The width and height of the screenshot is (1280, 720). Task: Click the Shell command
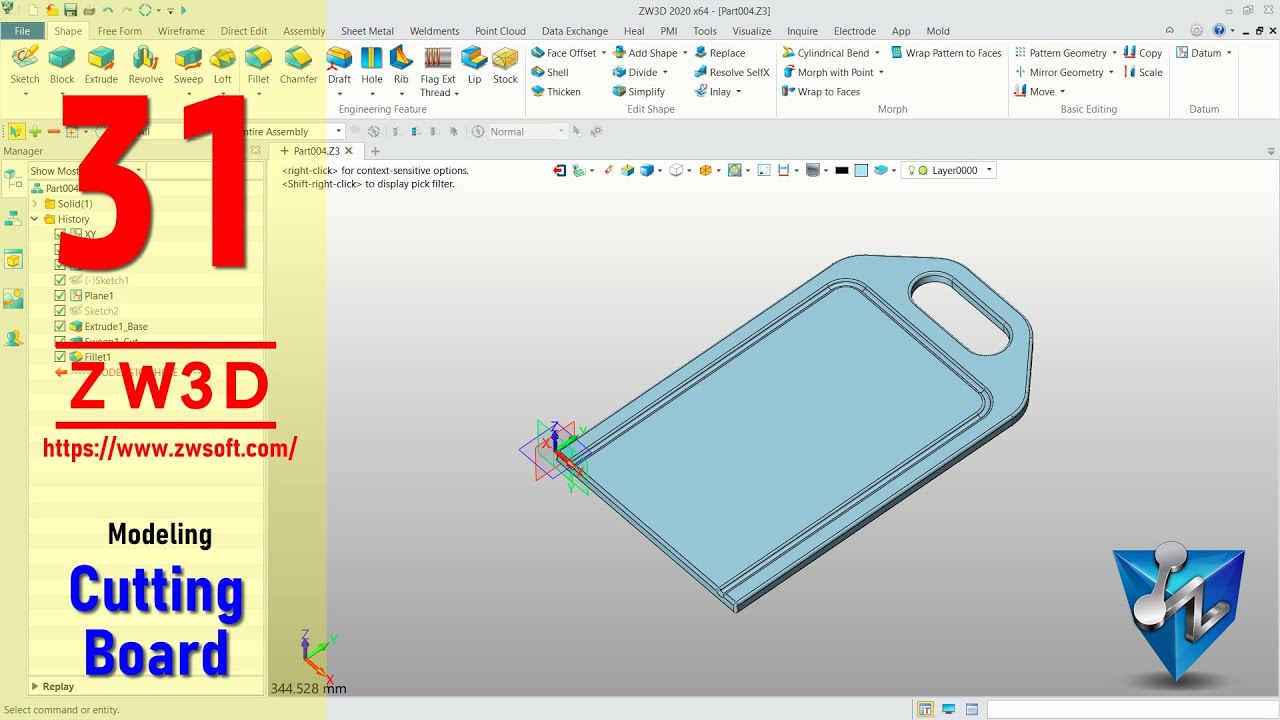pos(550,72)
